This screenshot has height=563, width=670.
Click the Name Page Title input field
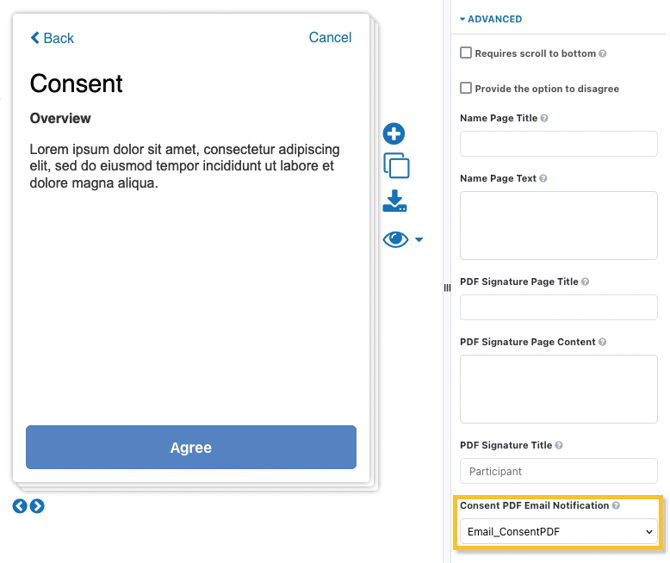[558, 144]
